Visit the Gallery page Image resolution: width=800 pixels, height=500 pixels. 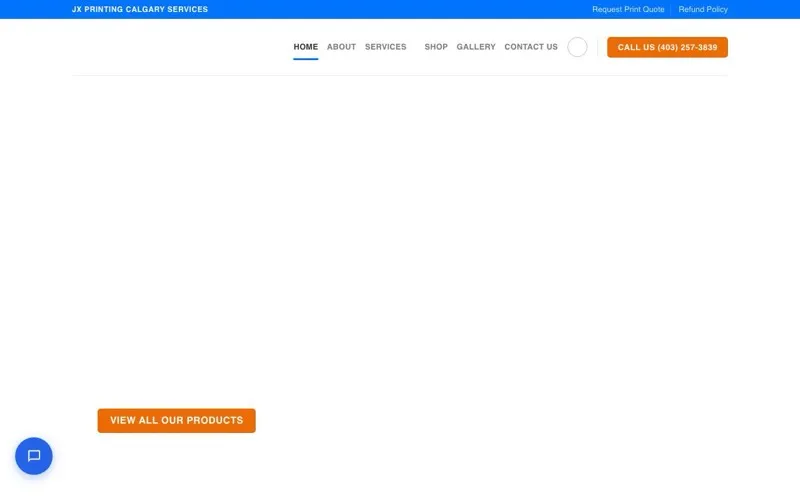476,47
